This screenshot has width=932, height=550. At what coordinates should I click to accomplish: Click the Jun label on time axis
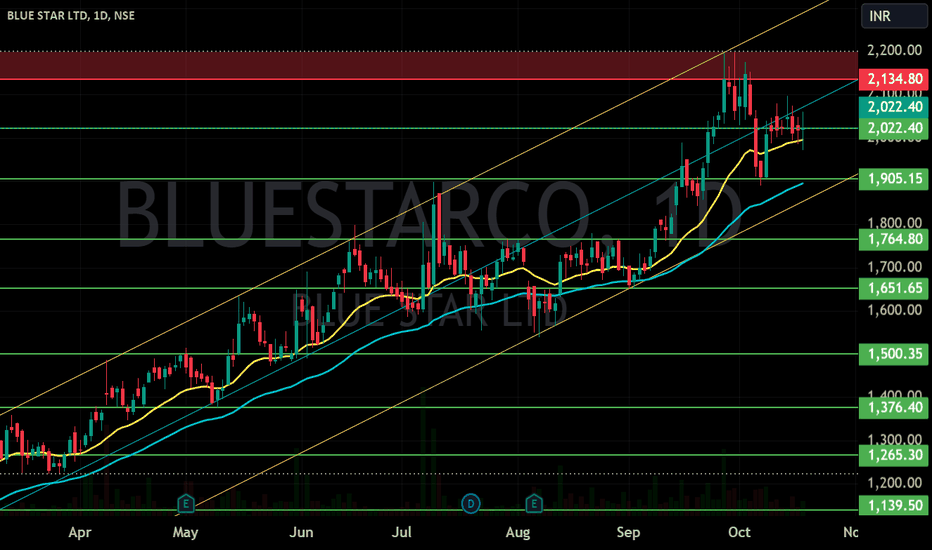click(x=301, y=532)
